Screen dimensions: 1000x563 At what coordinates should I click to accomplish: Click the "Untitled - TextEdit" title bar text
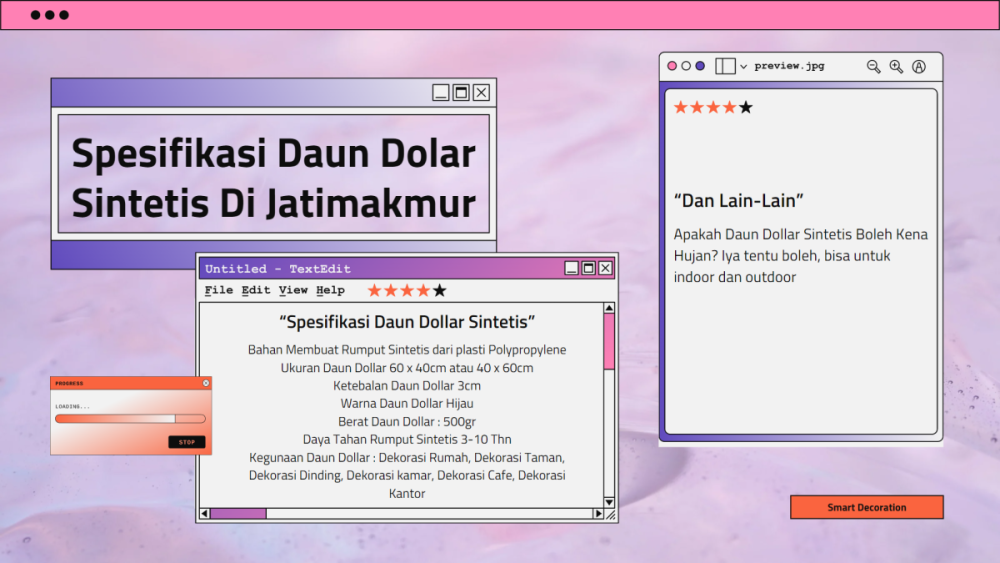click(x=278, y=269)
